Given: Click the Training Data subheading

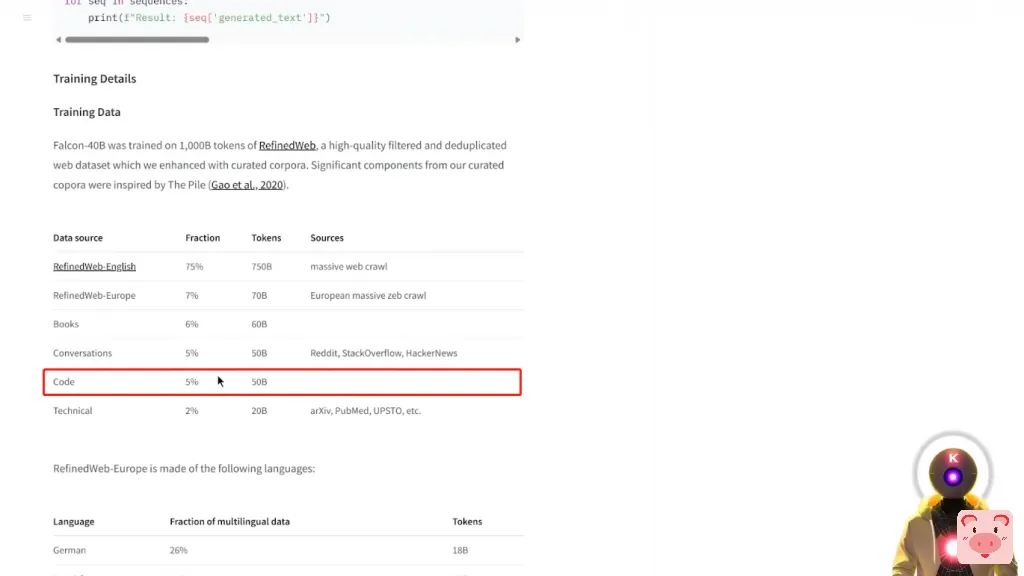Looking at the screenshot, I should pos(87,112).
